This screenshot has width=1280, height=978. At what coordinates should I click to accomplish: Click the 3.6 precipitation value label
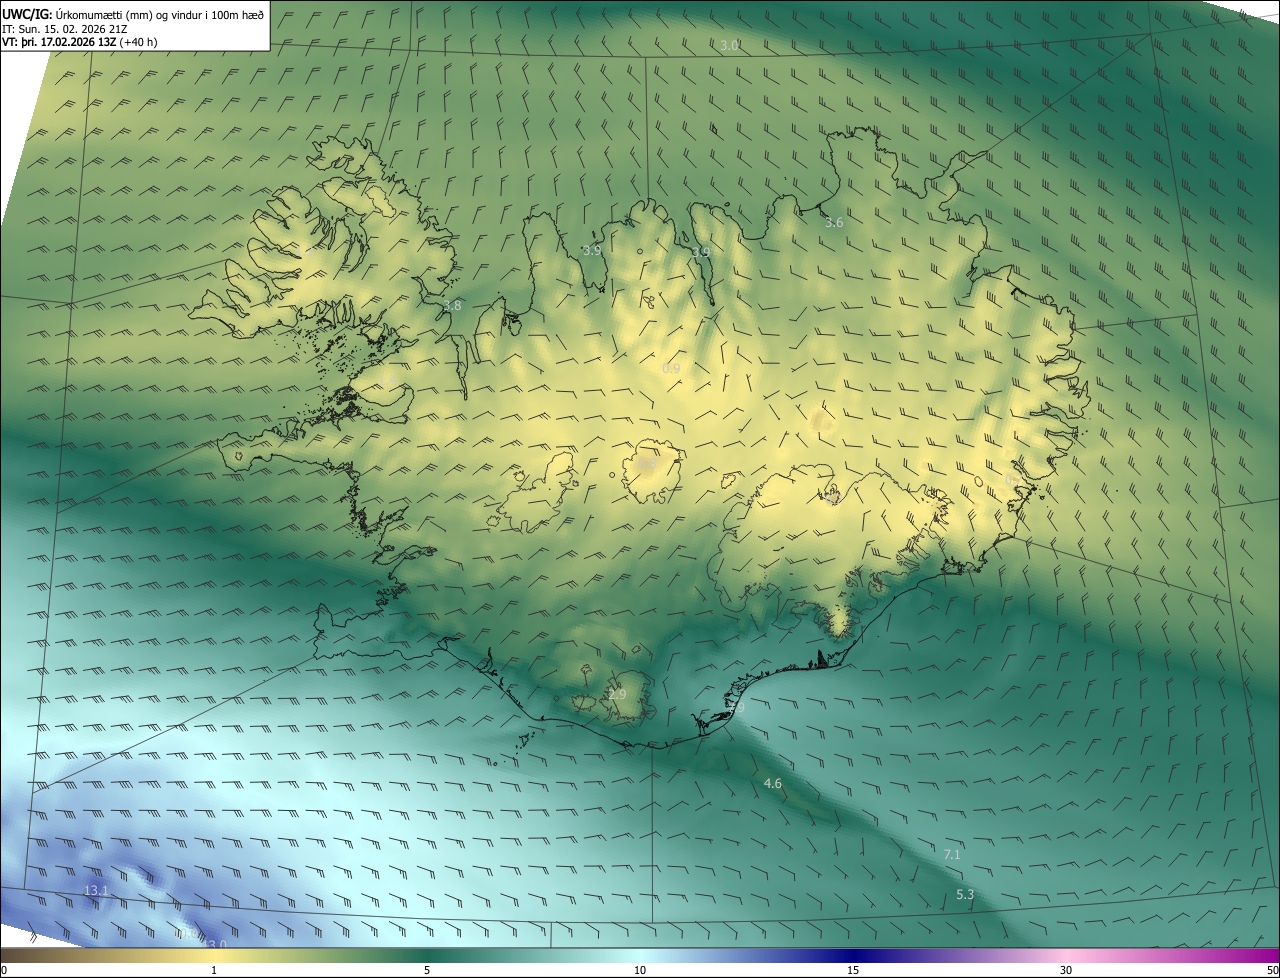click(x=834, y=222)
